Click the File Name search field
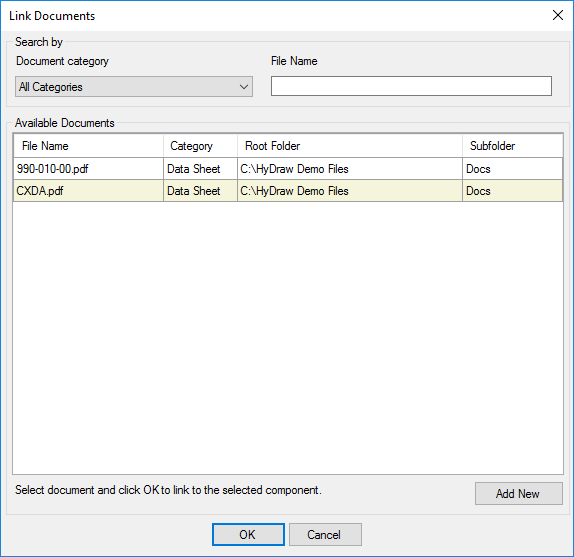Viewport: 574px width, 557px height. coord(411,86)
